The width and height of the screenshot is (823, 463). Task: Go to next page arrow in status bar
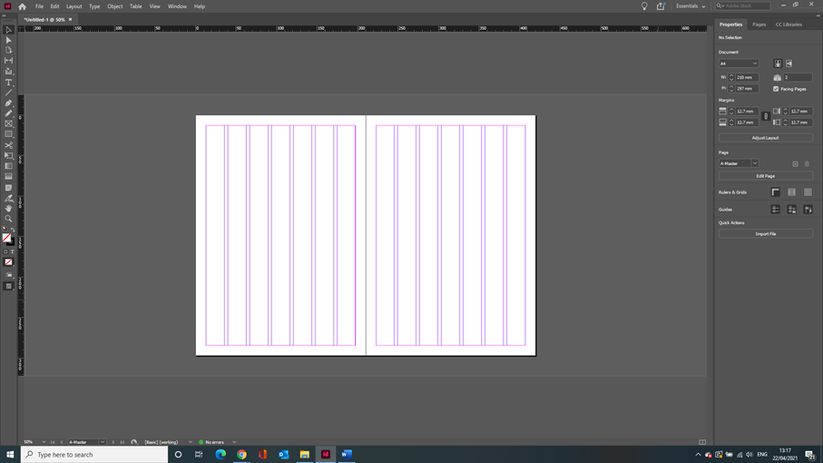tap(113, 442)
